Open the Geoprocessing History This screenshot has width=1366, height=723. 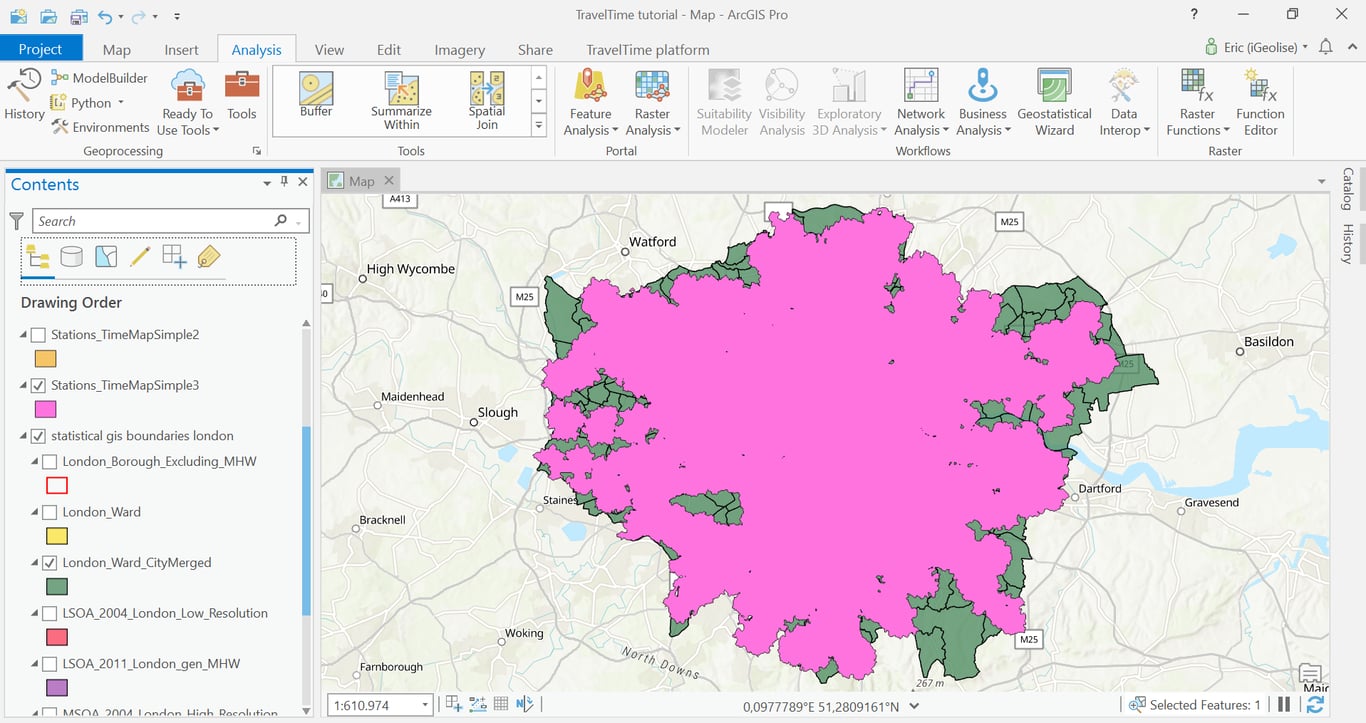[x=24, y=95]
